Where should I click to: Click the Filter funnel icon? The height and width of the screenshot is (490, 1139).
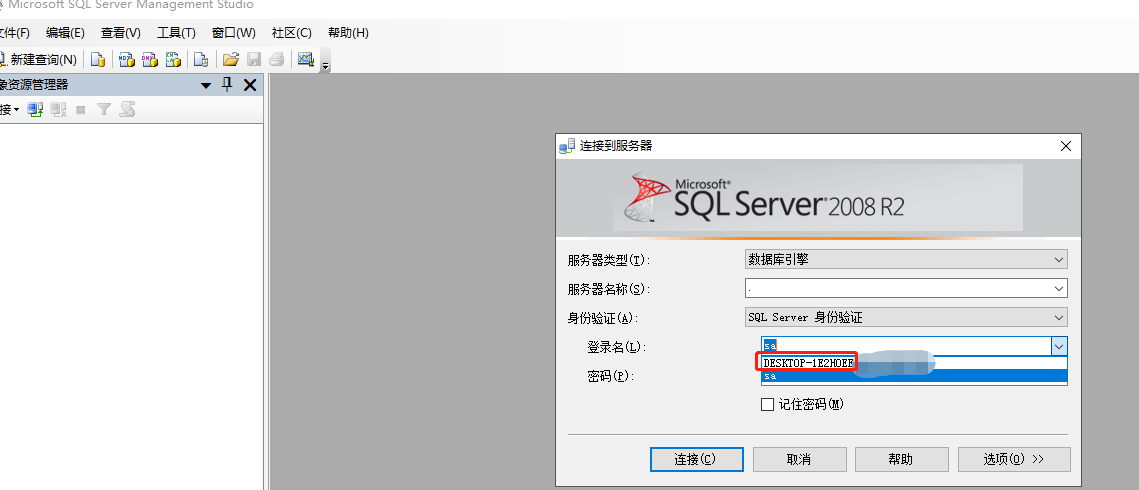click(104, 110)
